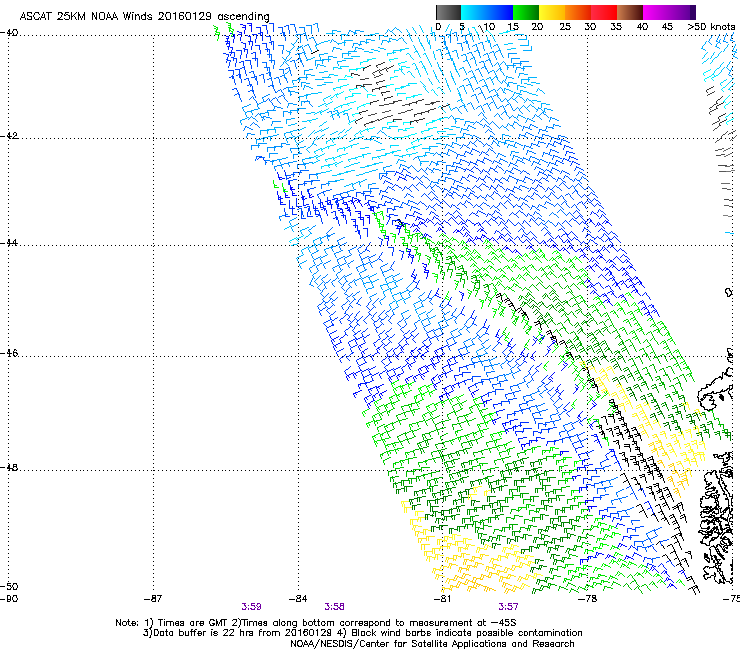Click the cyan-blue 5-15 knots legend segment
Image resolution: width=740 pixels, height=650 pixels.
tap(487, 12)
